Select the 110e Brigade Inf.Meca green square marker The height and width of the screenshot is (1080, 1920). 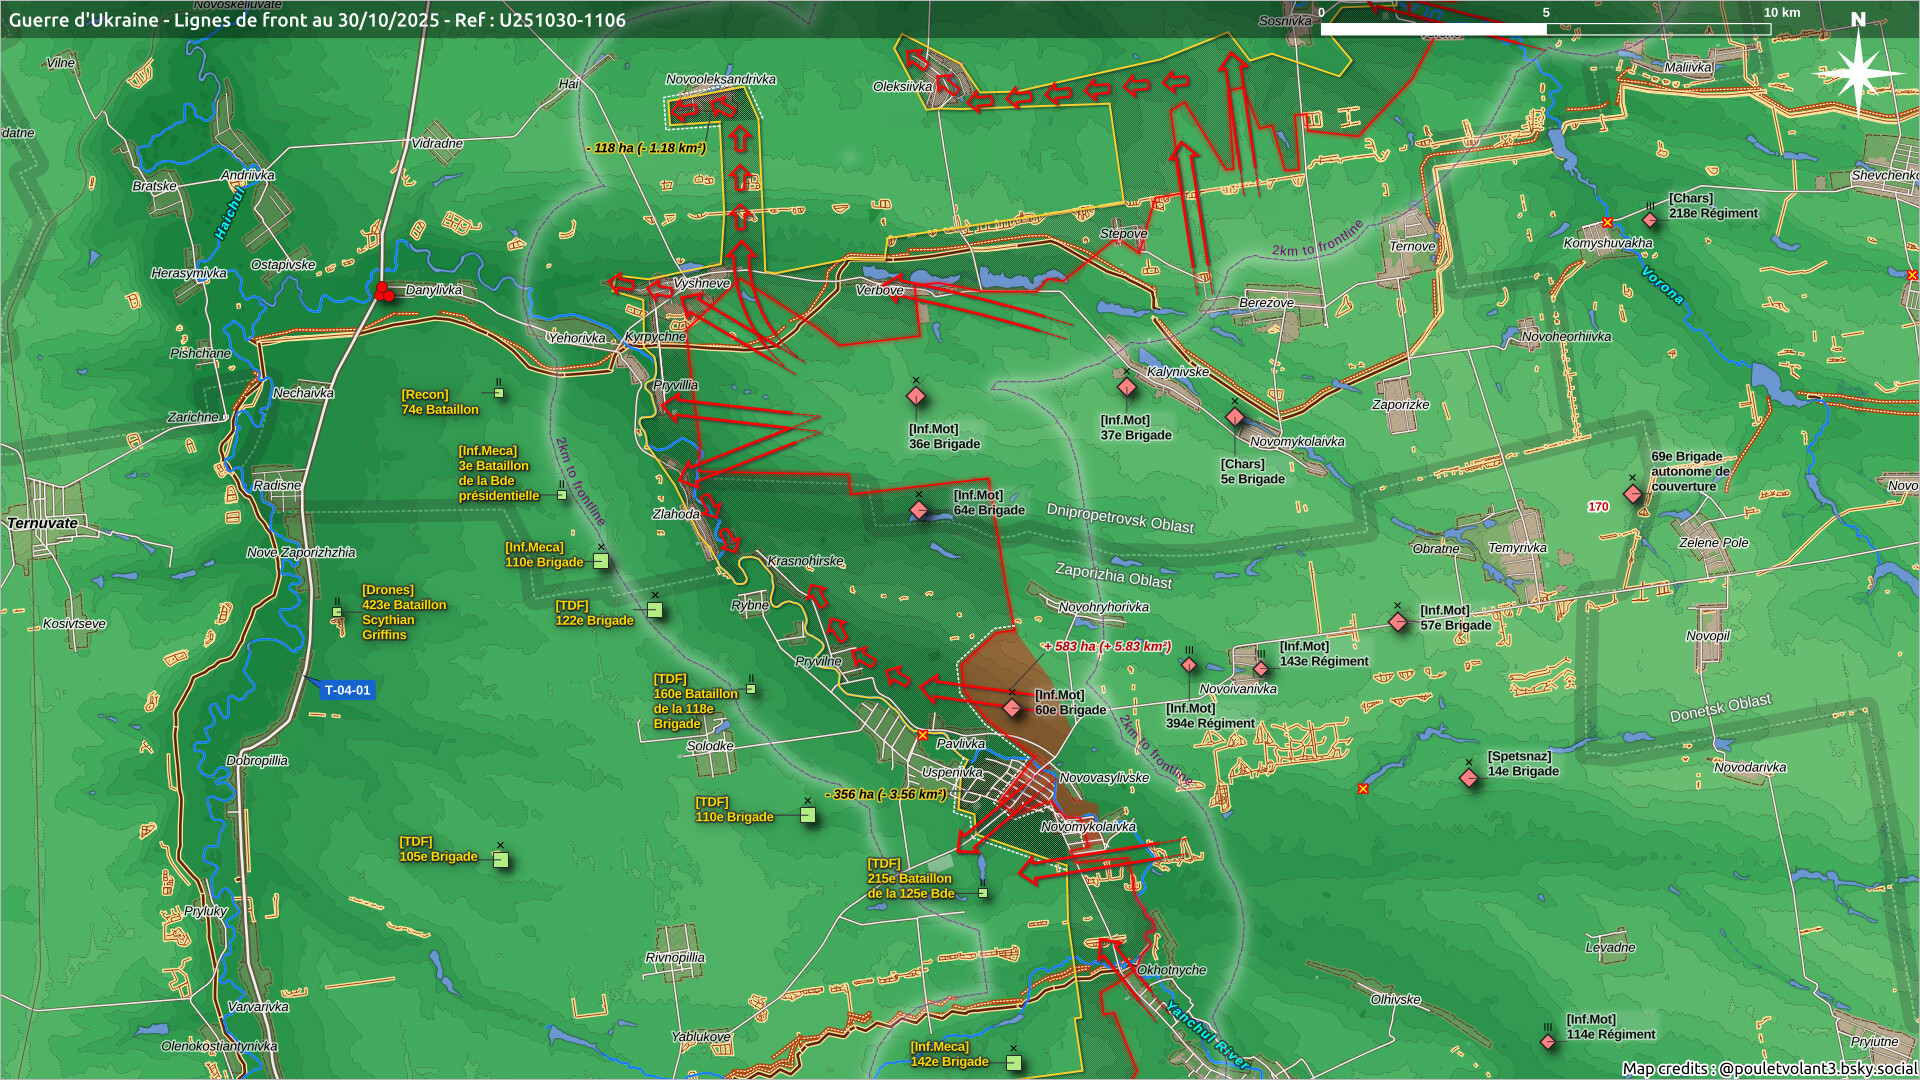(x=601, y=561)
